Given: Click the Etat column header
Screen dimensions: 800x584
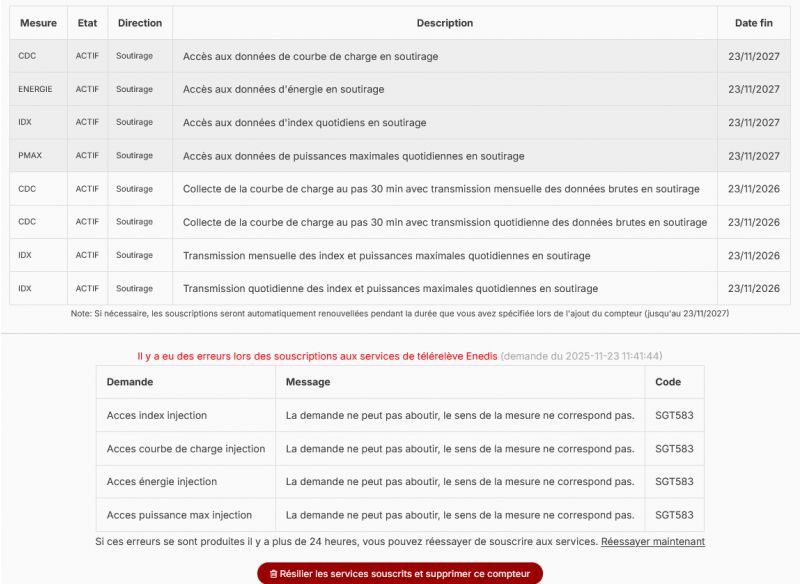Looking at the screenshot, I should 87,23.
